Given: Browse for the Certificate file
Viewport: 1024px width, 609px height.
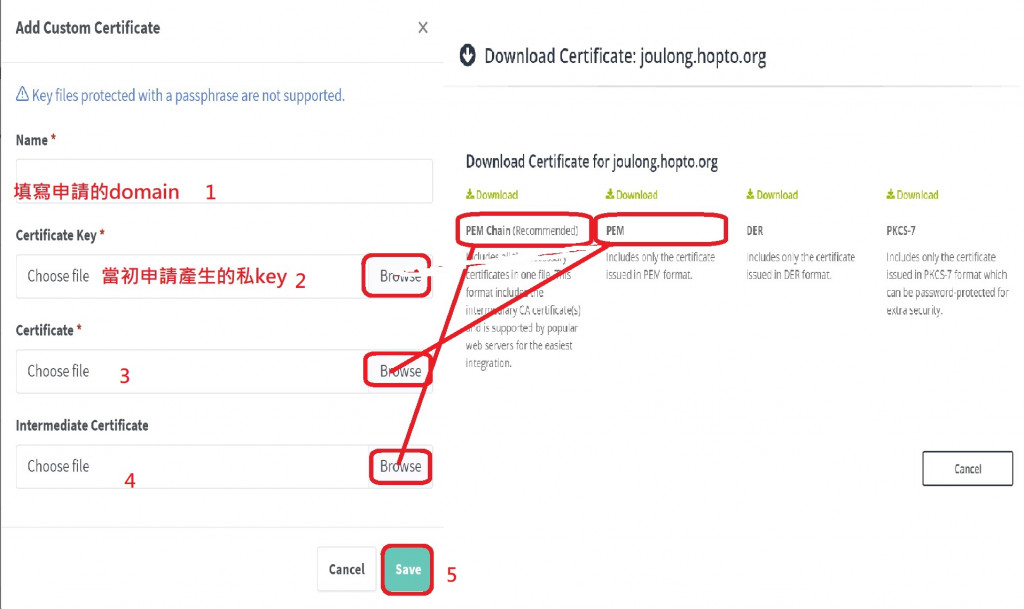Looking at the screenshot, I should tap(400, 371).
